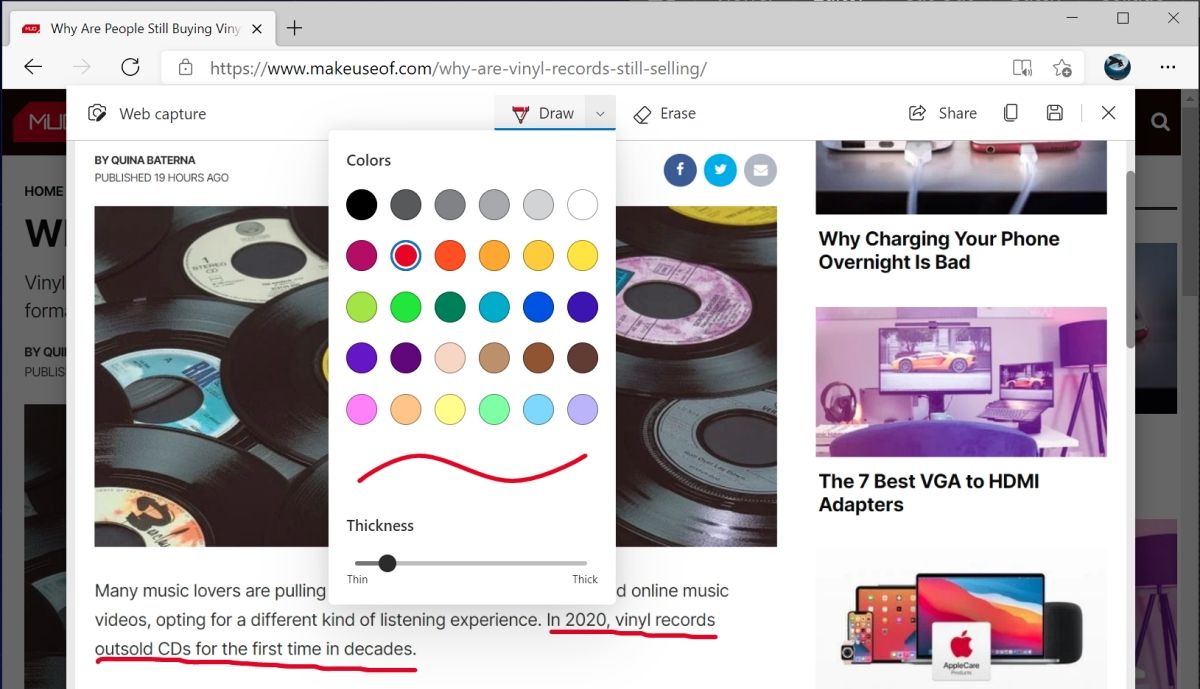Viewport: 1200px width, 689px height.
Task: Click the Twitter share icon
Action: tap(720, 170)
